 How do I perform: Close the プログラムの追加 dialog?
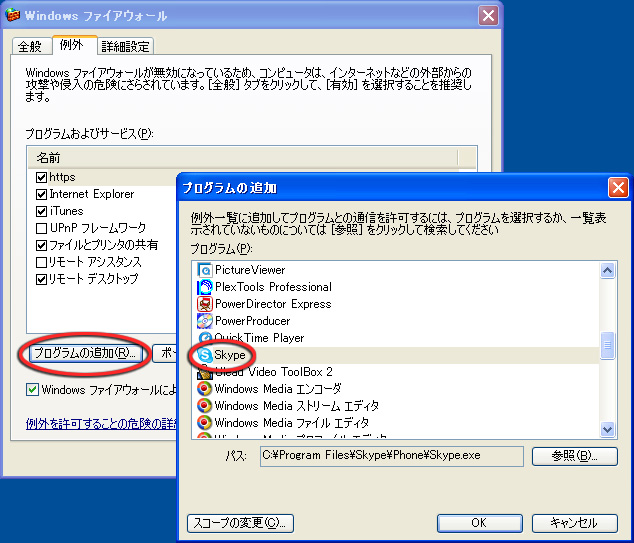[x=618, y=188]
